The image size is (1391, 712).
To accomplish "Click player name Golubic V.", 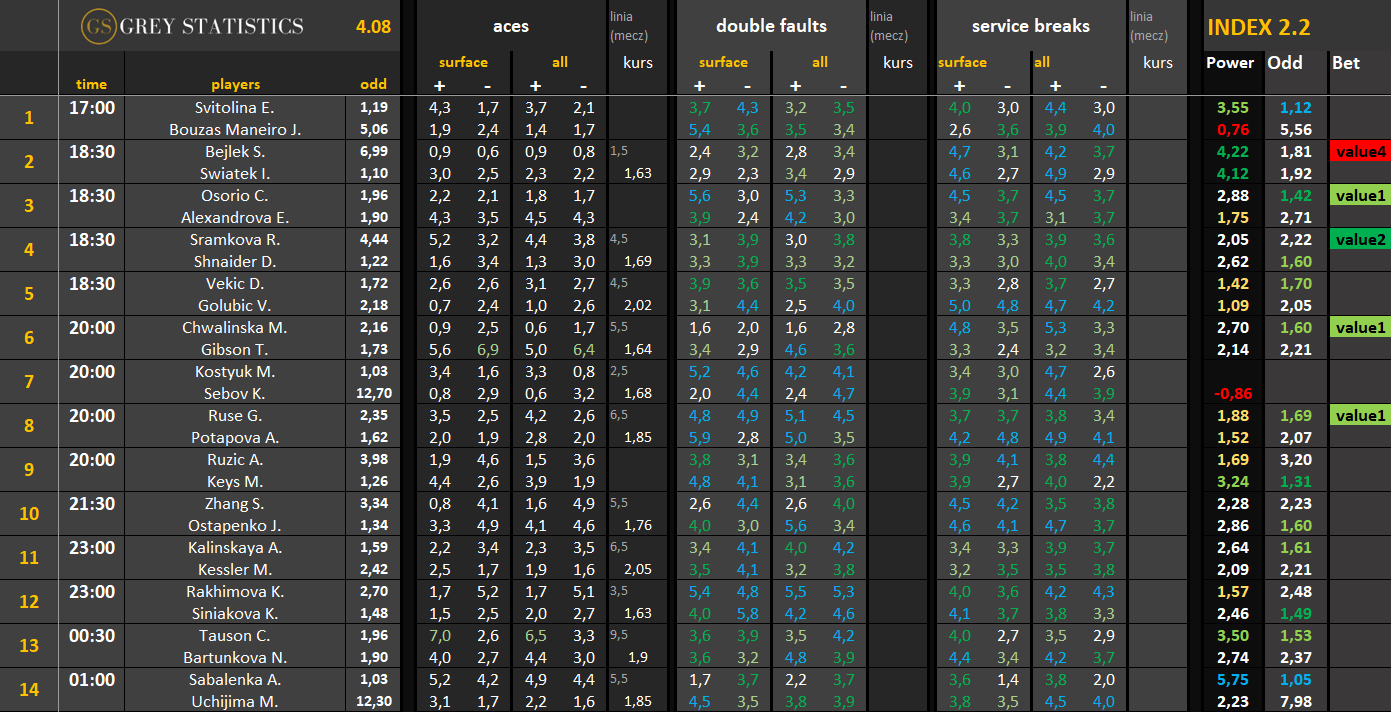I will coord(235,305).
